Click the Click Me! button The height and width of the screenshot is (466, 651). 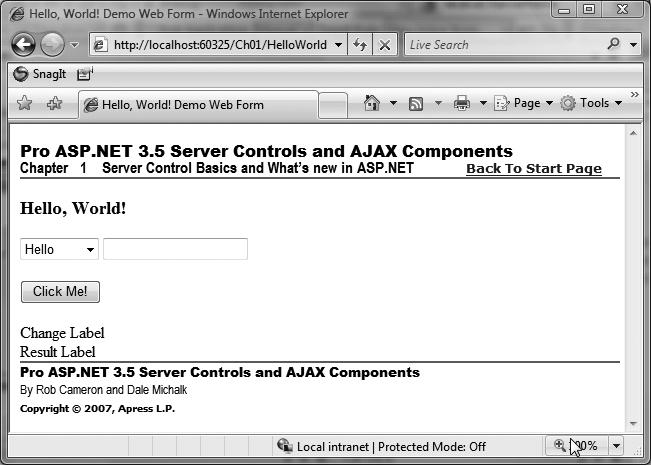[x=60, y=292]
